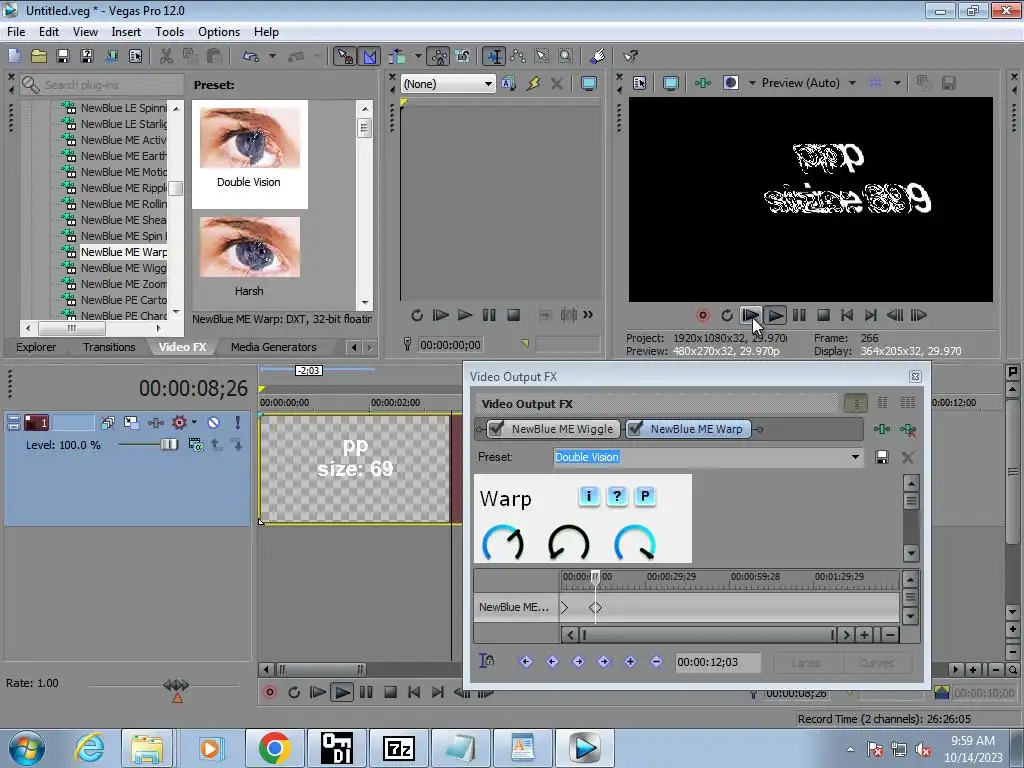Open the Tools menu
The height and width of the screenshot is (768, 1024).
(x=169, y=31)
